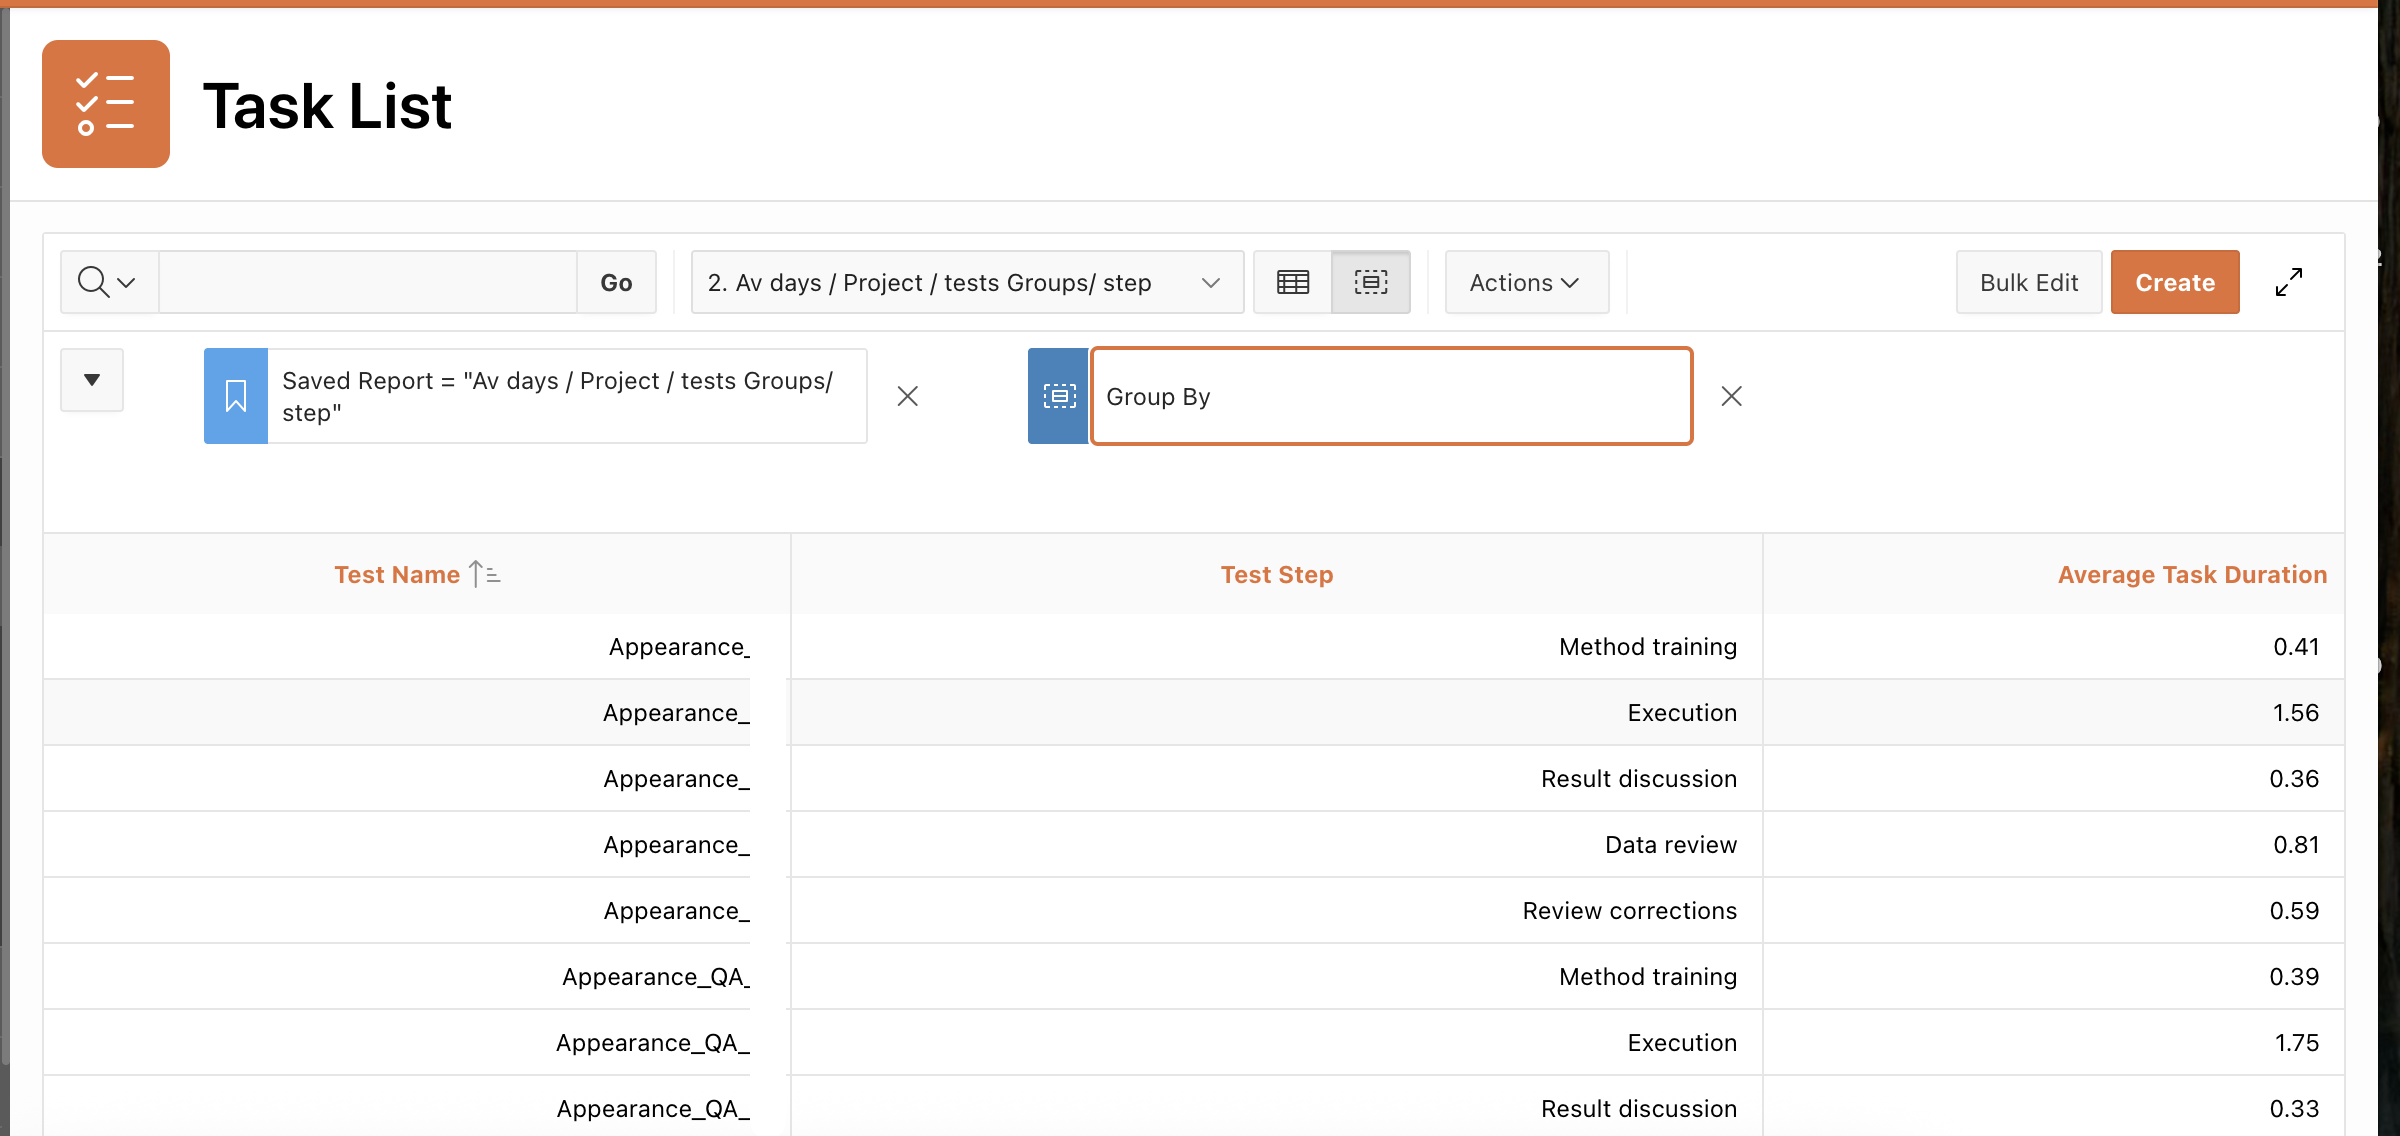The width and height of the screenshot is (2400, 1136).
Task: Click the Task List checklist icon
Action: [105, 104]
